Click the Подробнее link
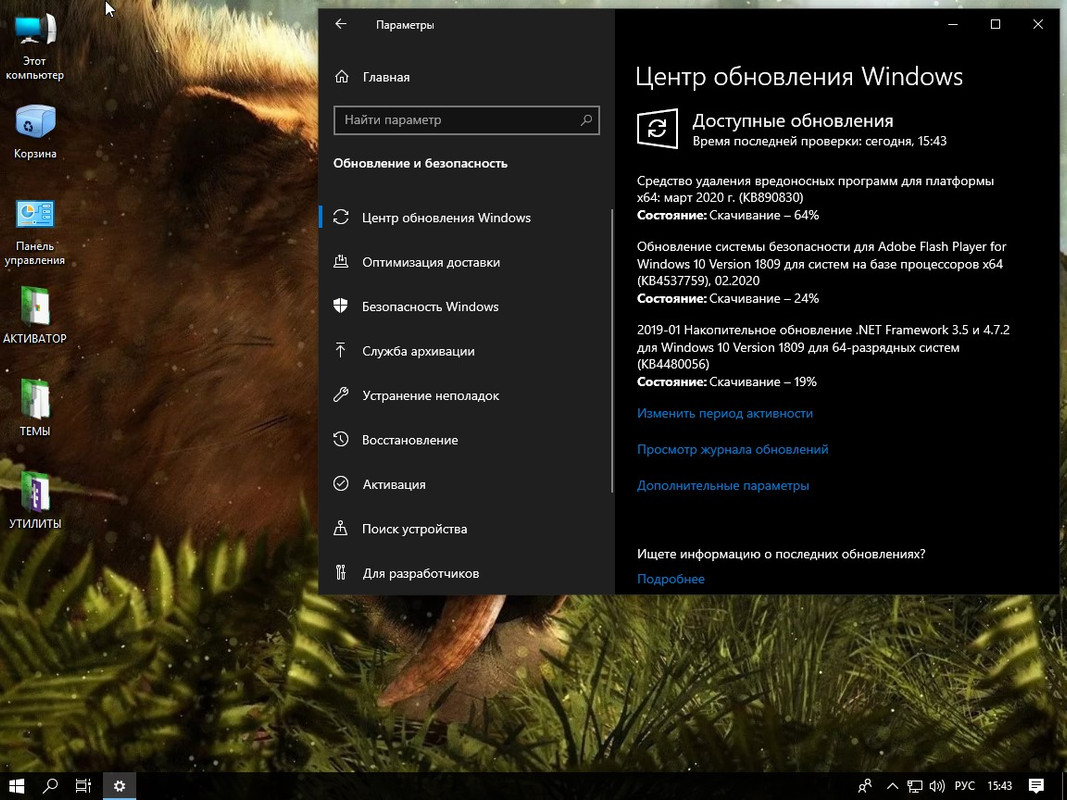This screenshot has height=800, width=1067. [x=671, y=579]
